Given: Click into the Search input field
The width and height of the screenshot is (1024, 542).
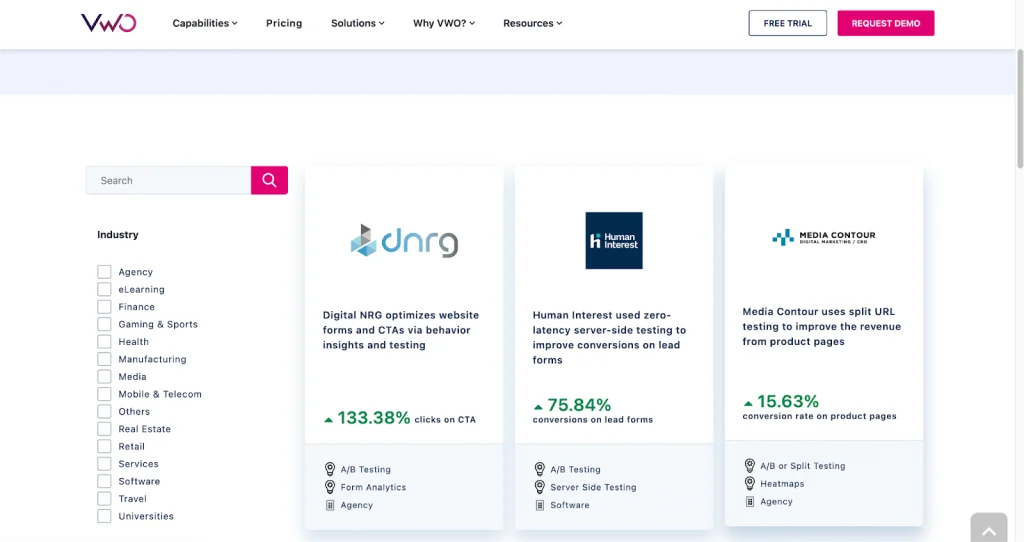Looking at the screenshot, I should [168, 180].
